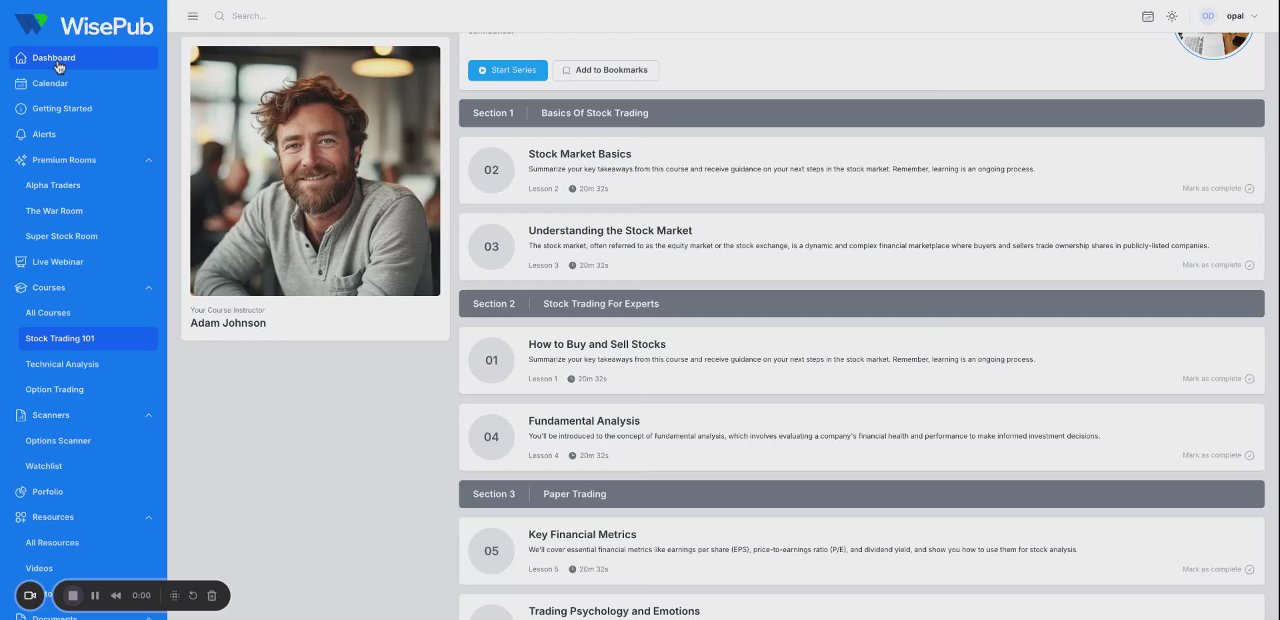Click the Scanners sidebar icon
1280x620 pixels.
21,415
